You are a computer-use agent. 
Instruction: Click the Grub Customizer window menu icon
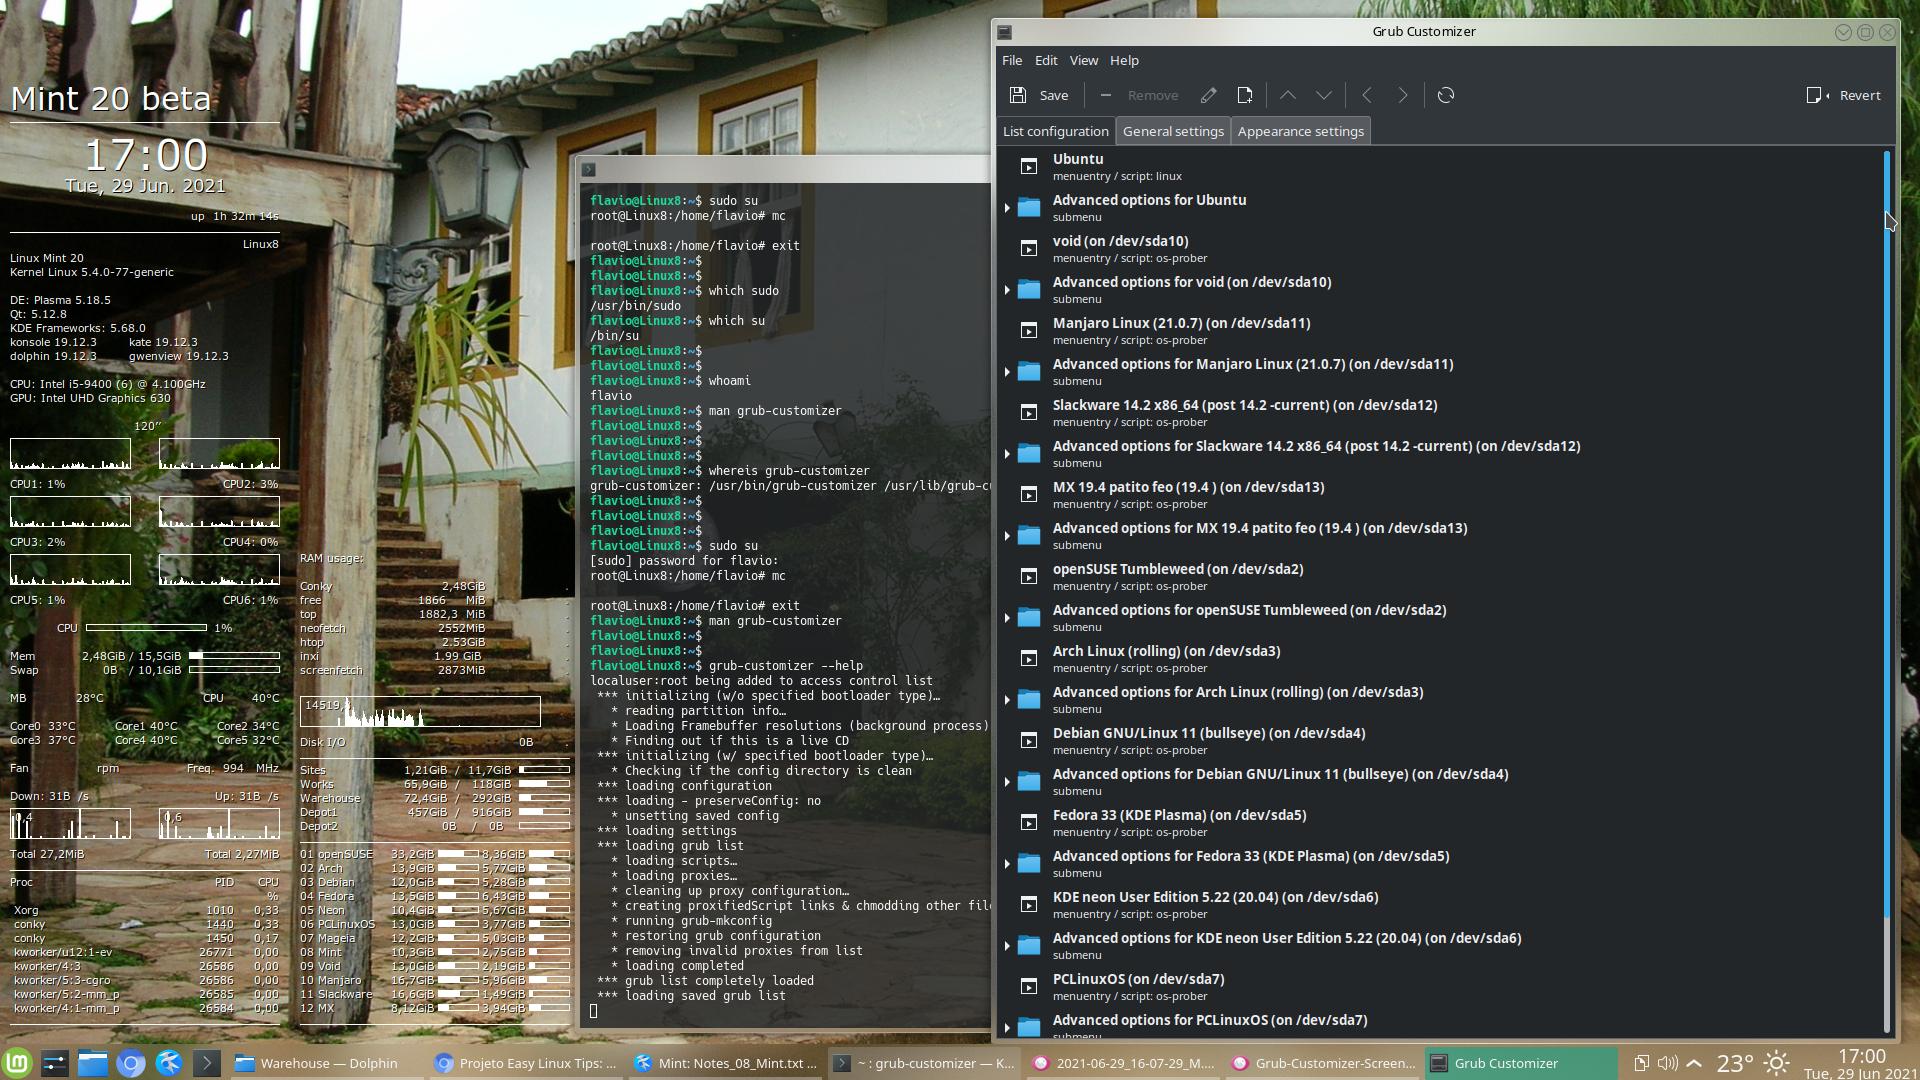pos(1005,32)
